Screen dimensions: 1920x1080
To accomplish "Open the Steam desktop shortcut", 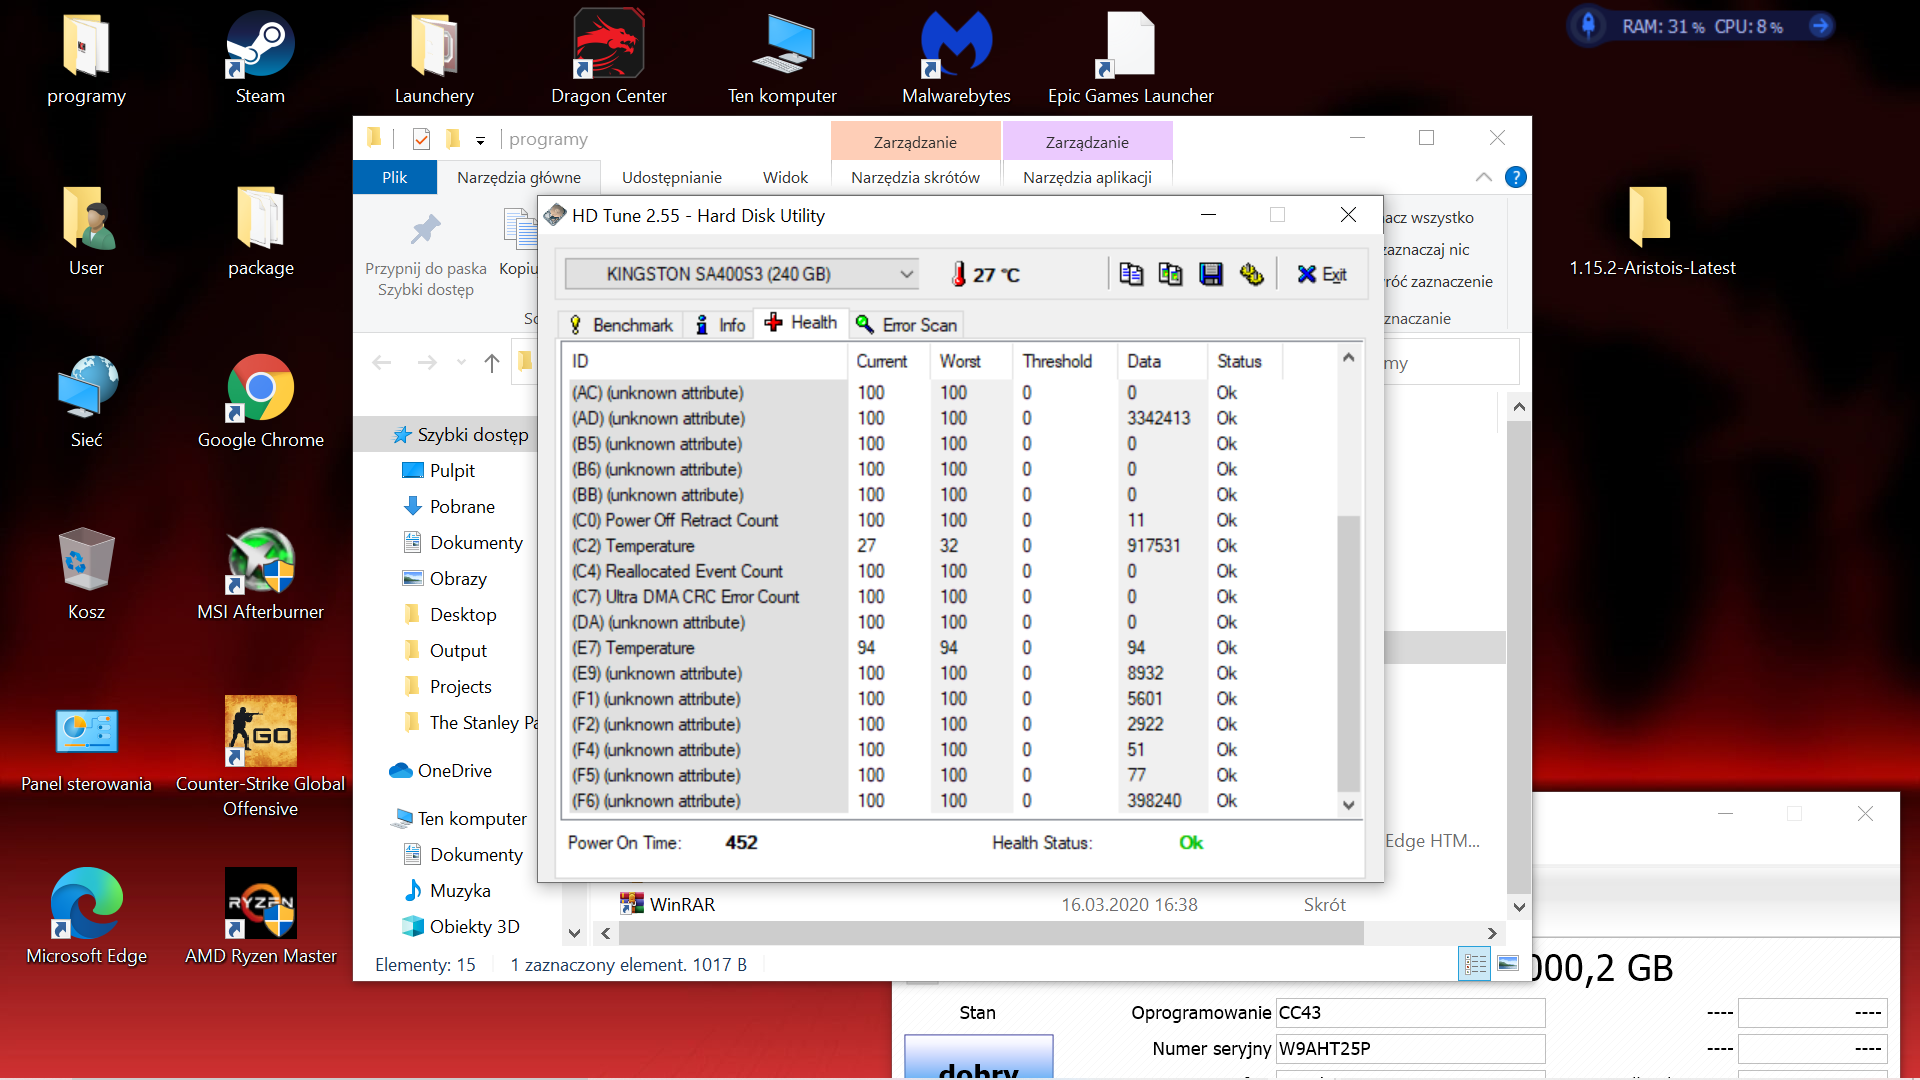I will point(260,58).
